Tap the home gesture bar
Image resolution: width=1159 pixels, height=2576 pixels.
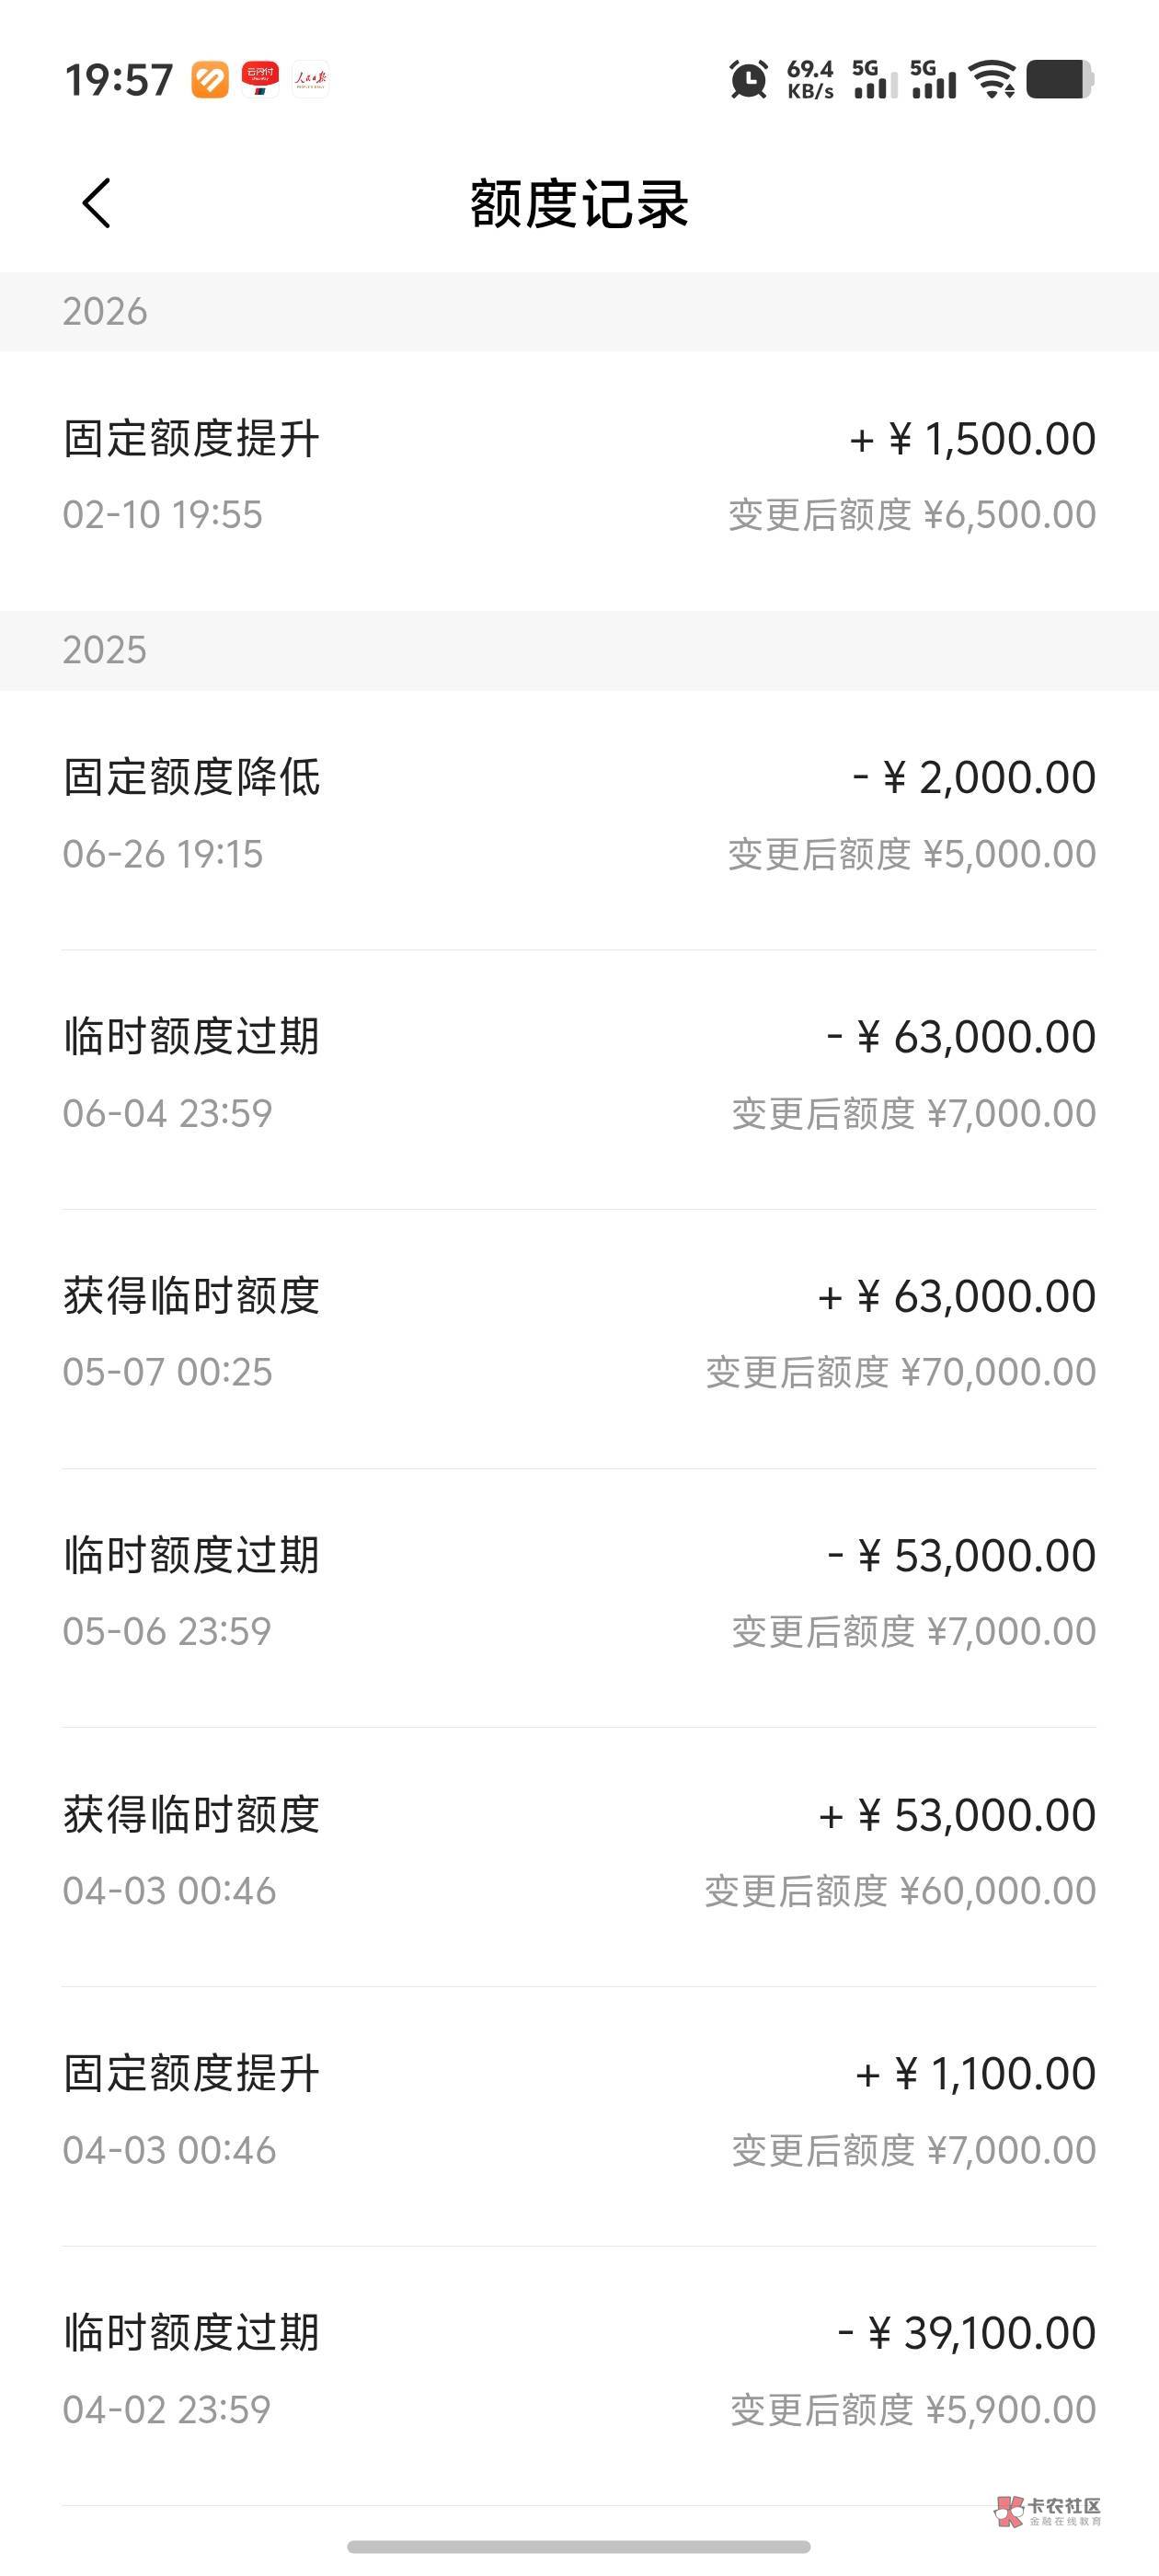pyautogui.click(x=579, y=2546)
